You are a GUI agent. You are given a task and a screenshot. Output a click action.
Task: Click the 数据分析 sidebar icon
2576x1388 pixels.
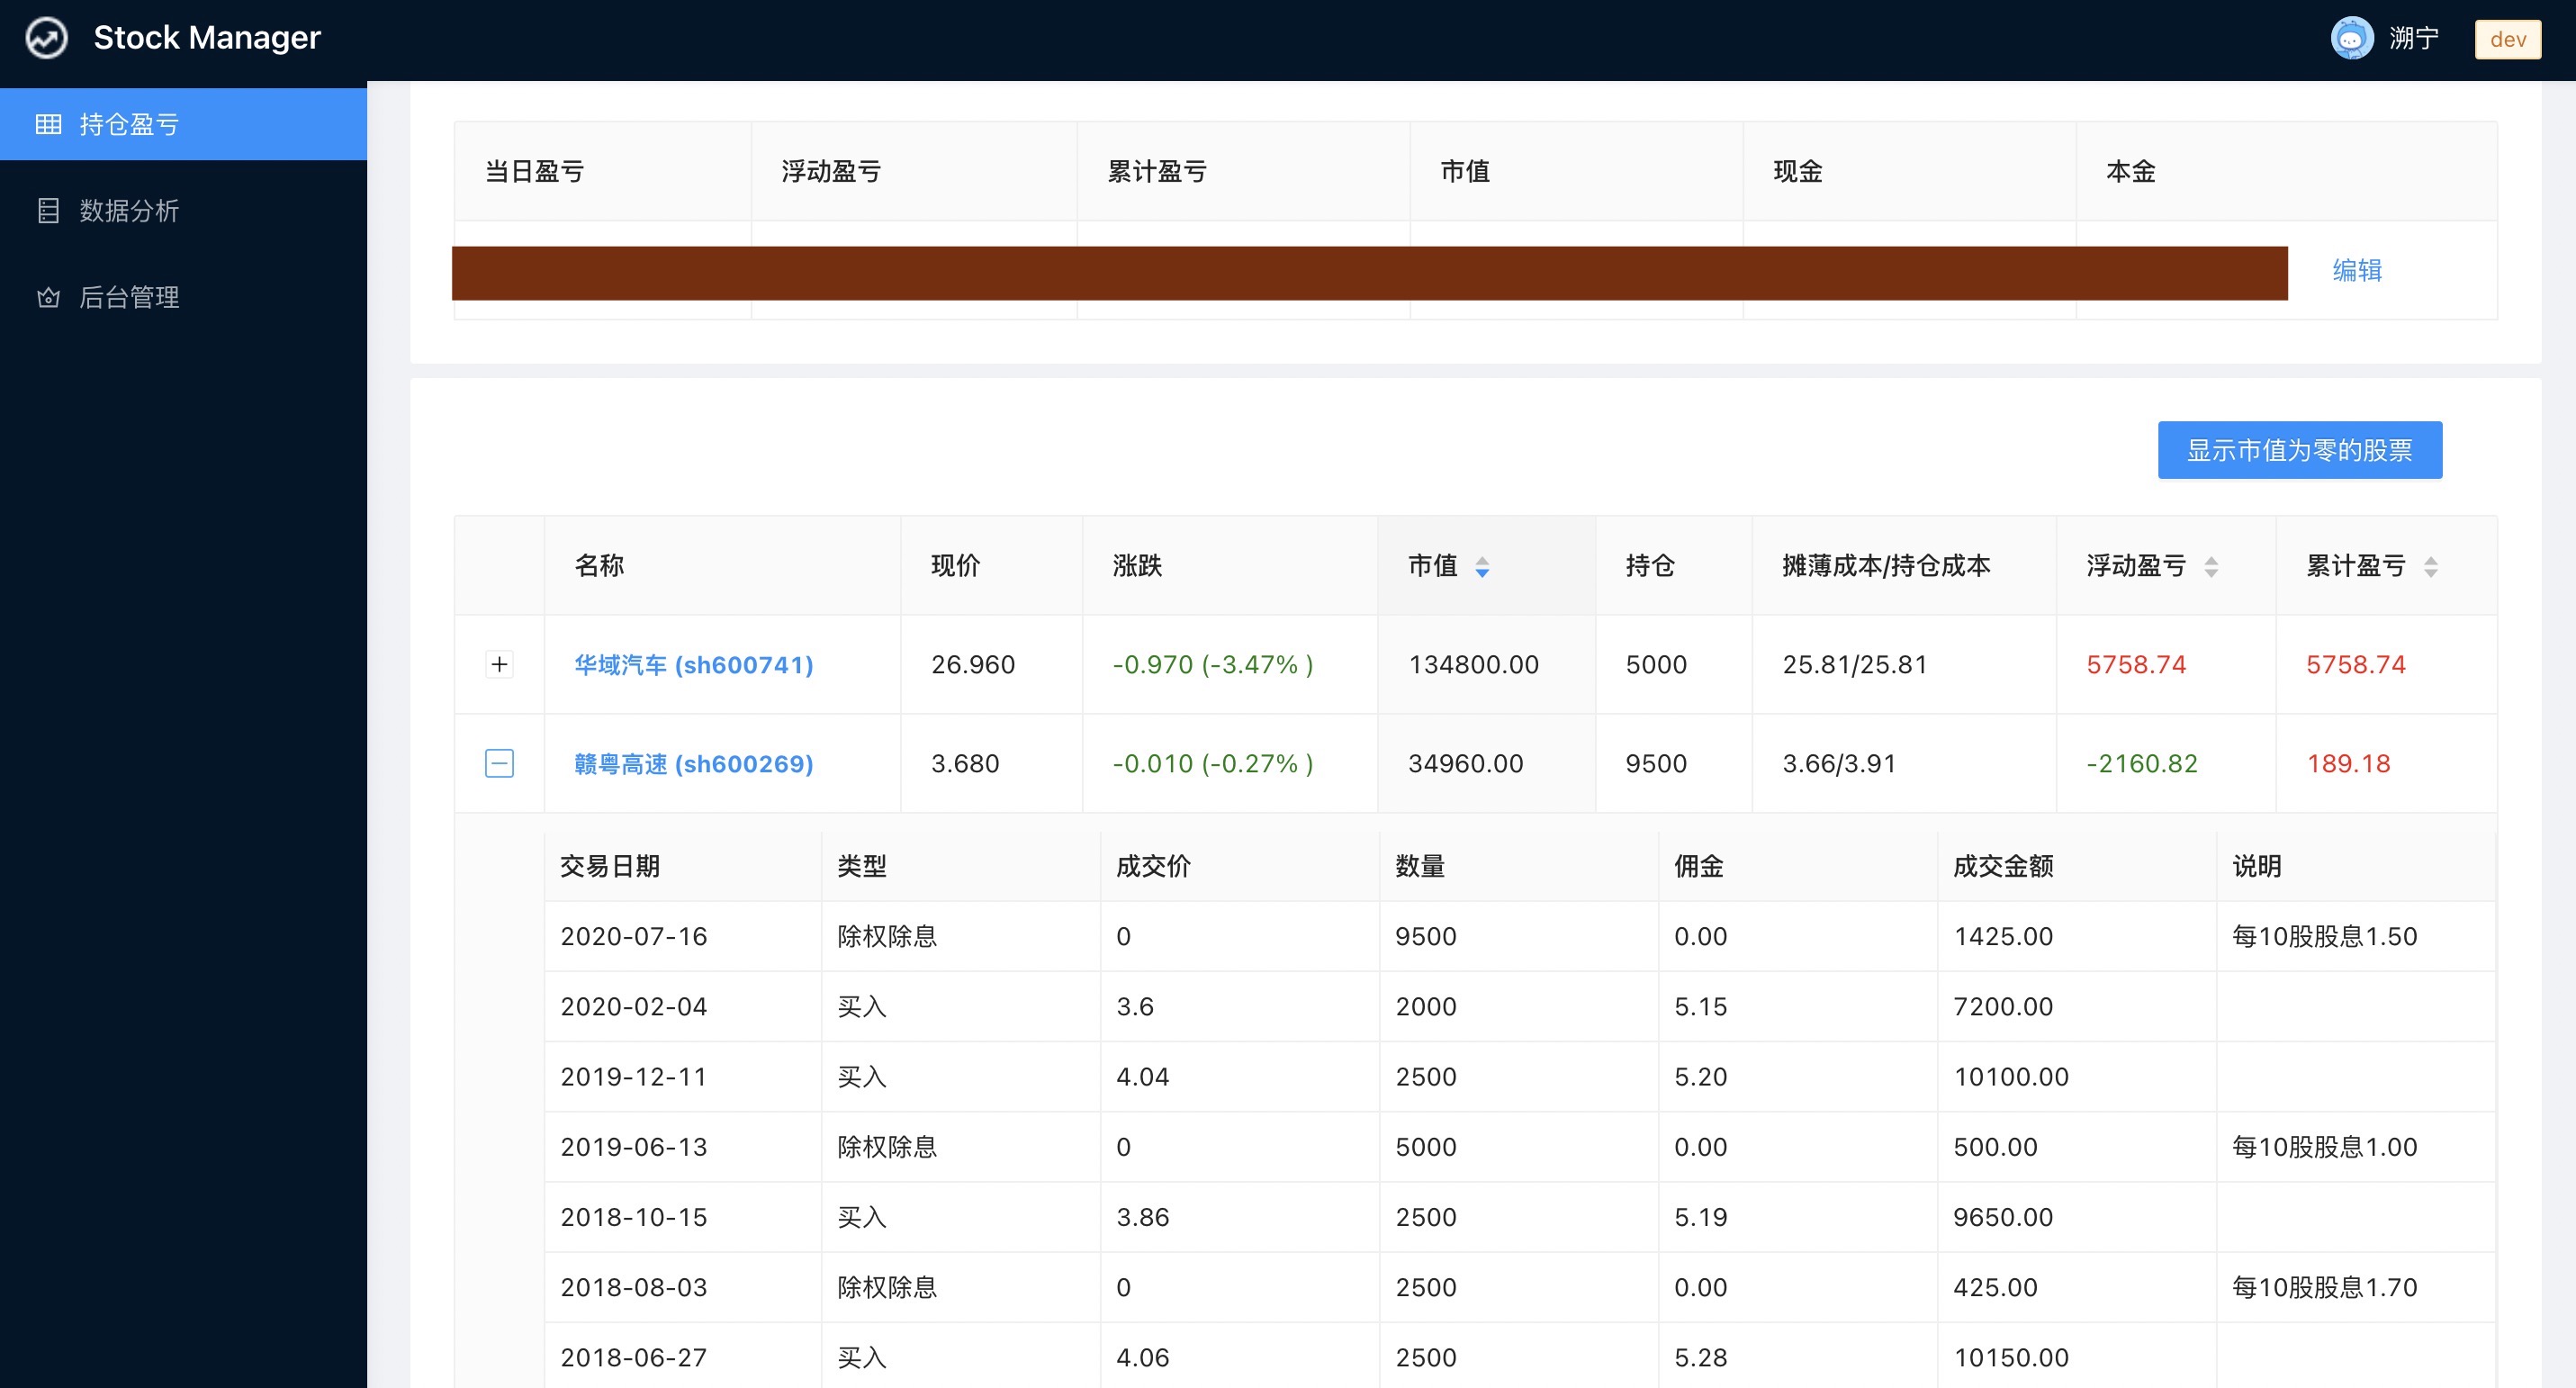[48, 211]
